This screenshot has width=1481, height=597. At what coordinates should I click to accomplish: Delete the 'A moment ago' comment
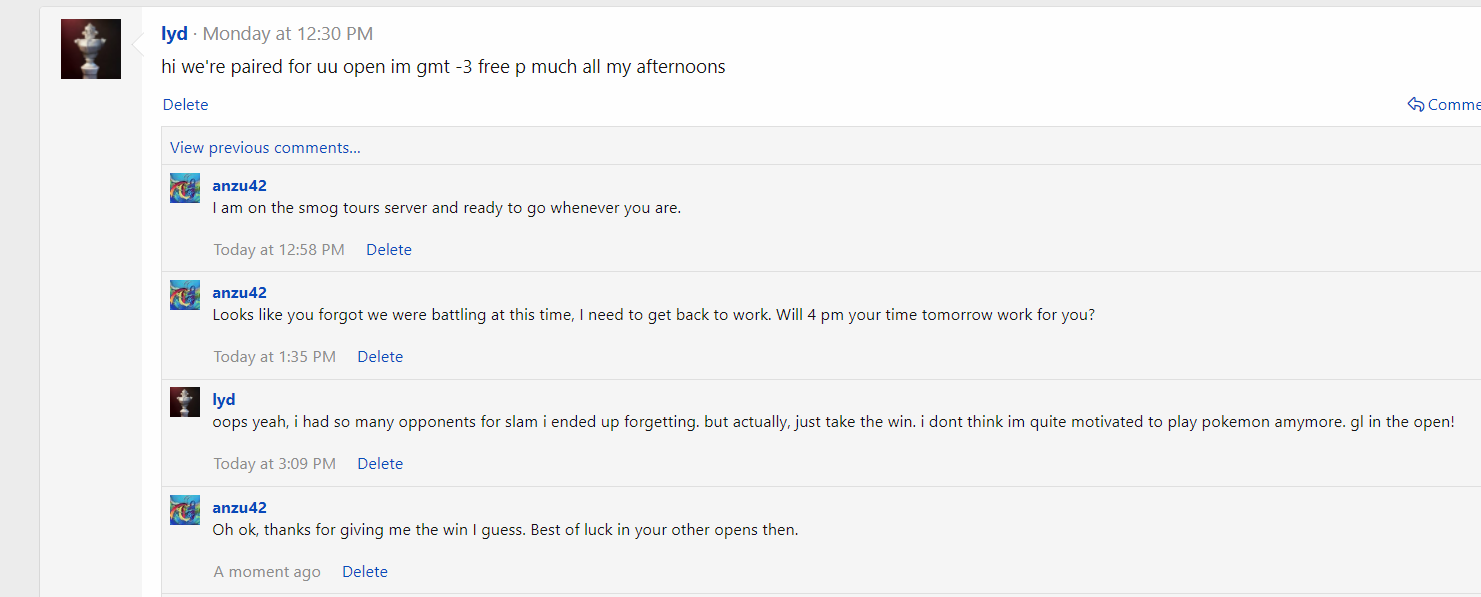point(365,572)
